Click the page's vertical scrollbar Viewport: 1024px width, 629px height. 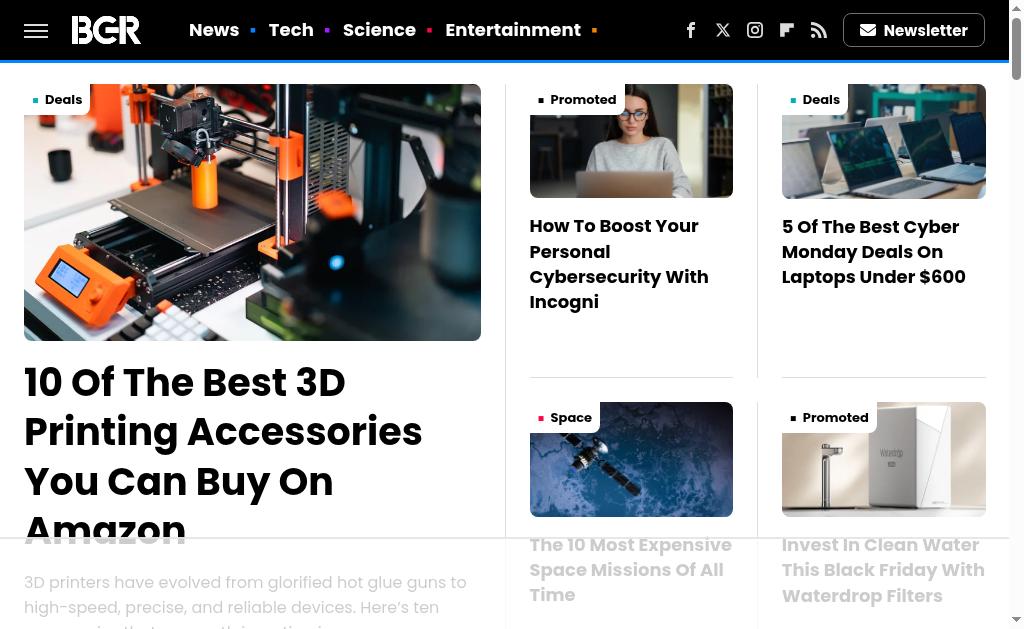(x=1016, y=300)
